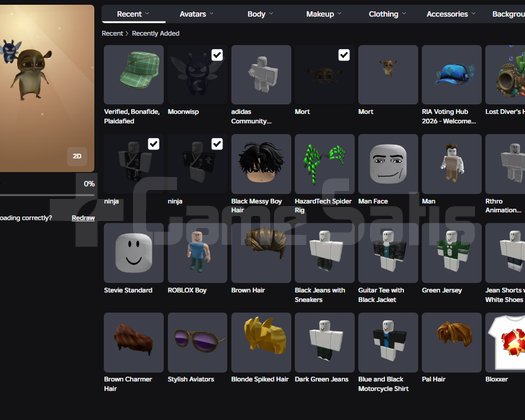Equip the Brown Hair item
525x420 pixels.
(x=261, y=253)
